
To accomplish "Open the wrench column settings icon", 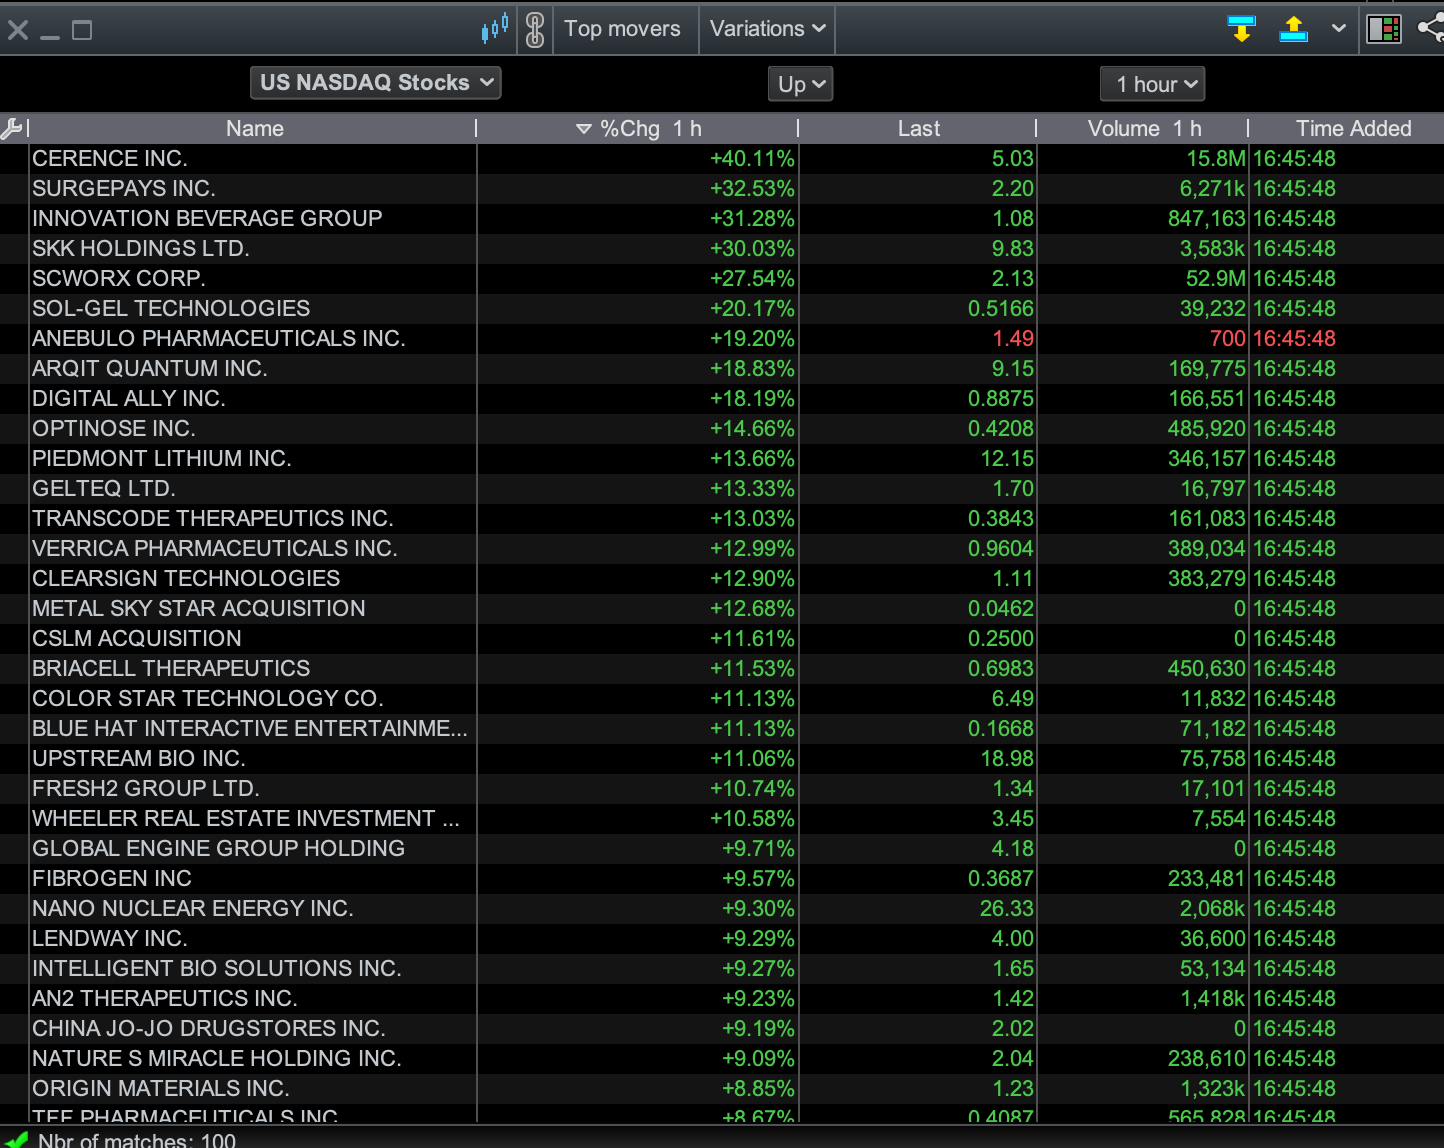I will pos(13,128).
